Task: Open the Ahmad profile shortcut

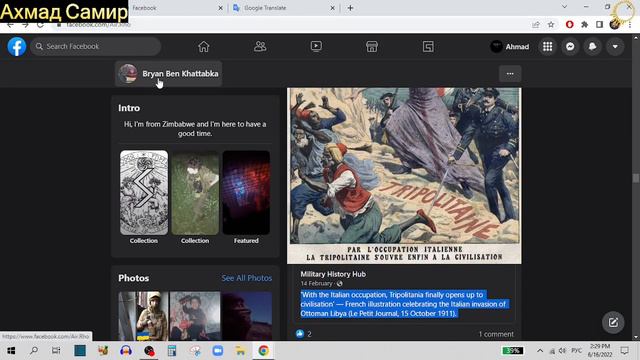Action: [510, 47]
